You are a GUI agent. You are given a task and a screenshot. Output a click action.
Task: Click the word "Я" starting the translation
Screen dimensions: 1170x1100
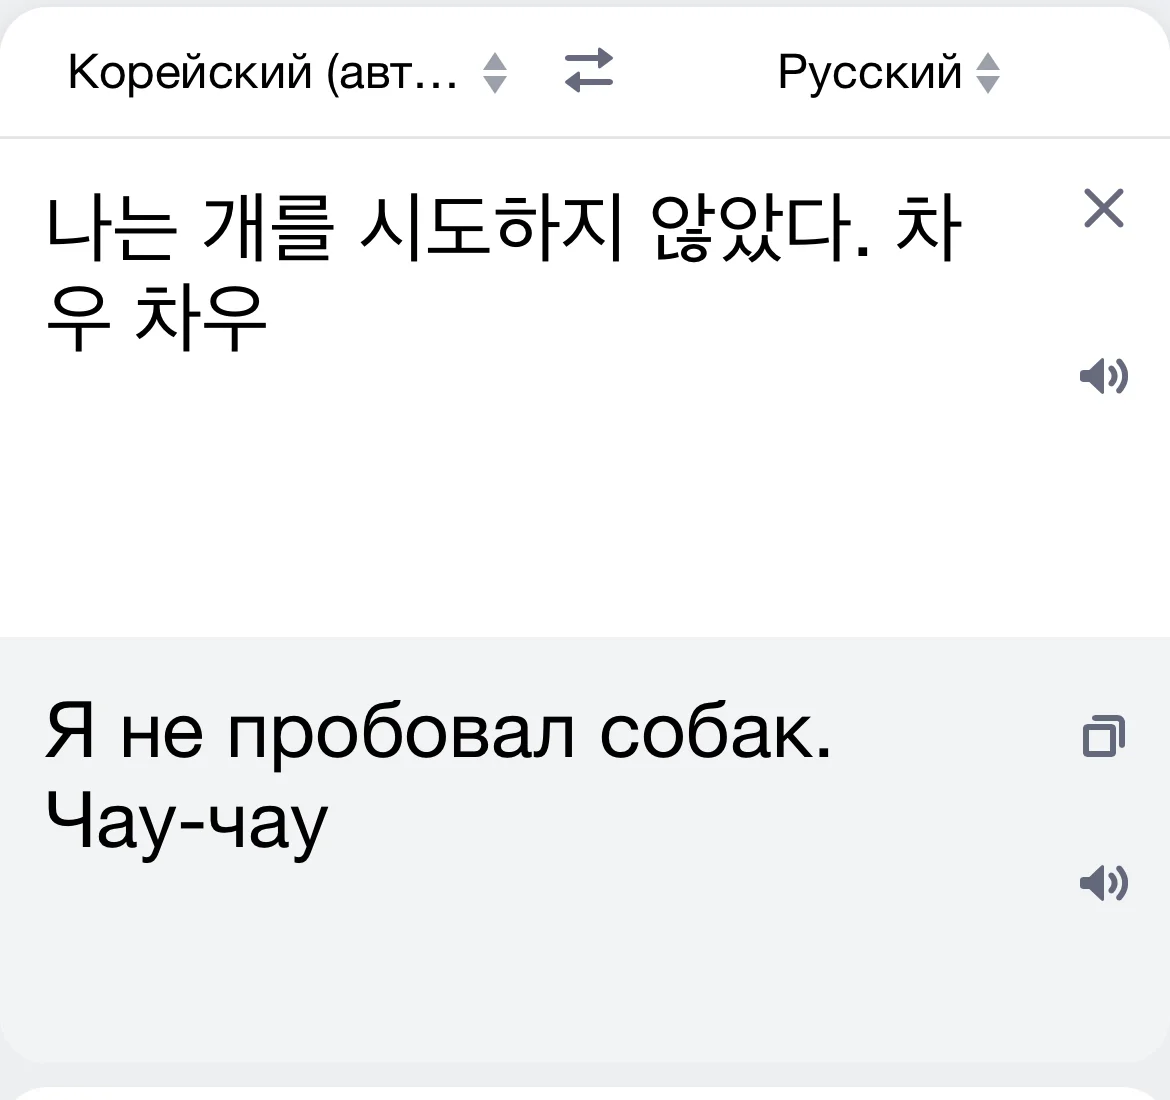click(71, 732)
